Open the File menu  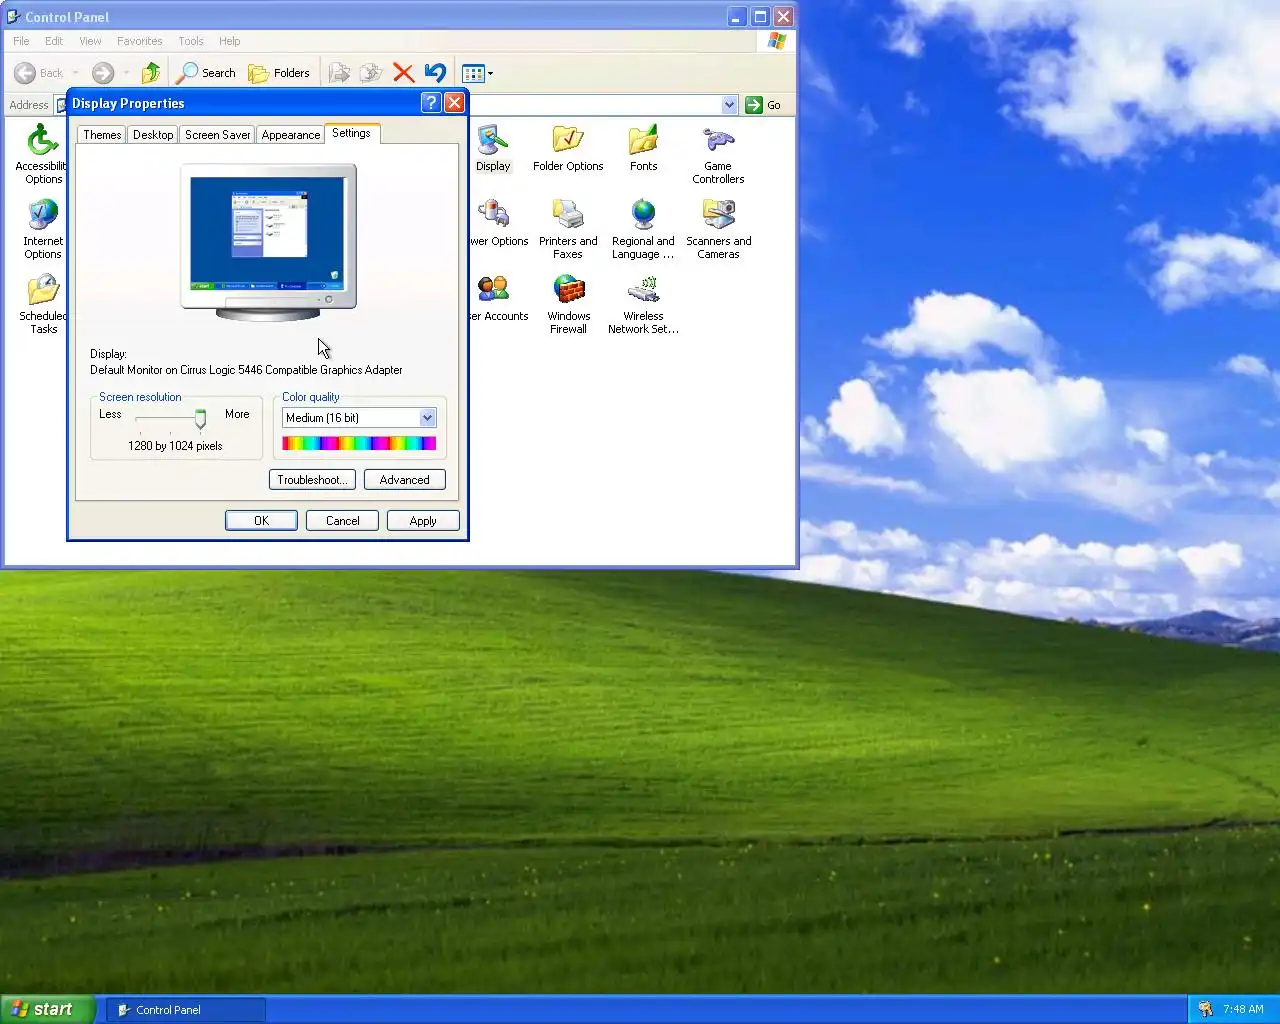tap(21, 41)
